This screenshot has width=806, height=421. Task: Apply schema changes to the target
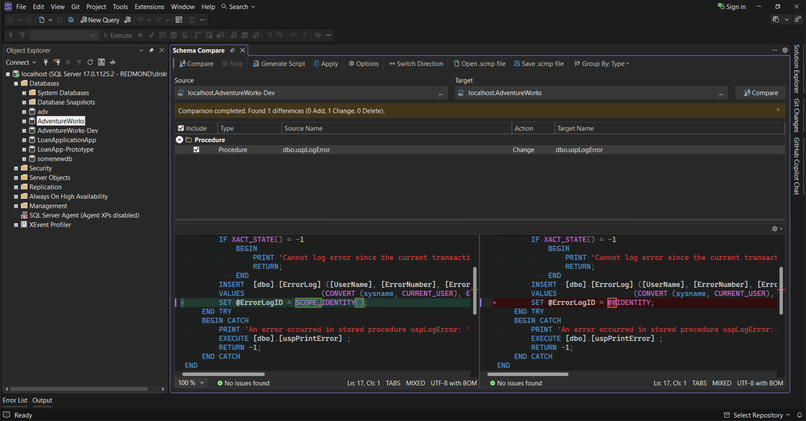[x=326, y=64]
